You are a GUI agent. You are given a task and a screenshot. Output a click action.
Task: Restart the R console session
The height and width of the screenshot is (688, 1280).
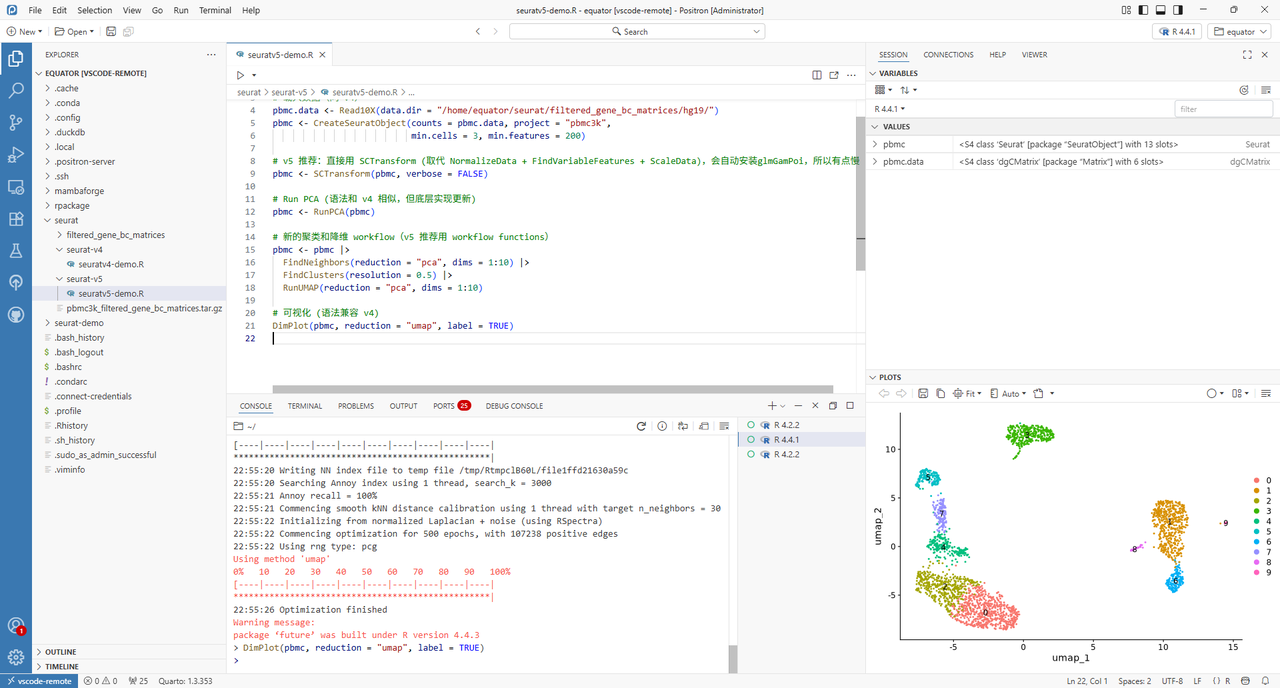642,426
